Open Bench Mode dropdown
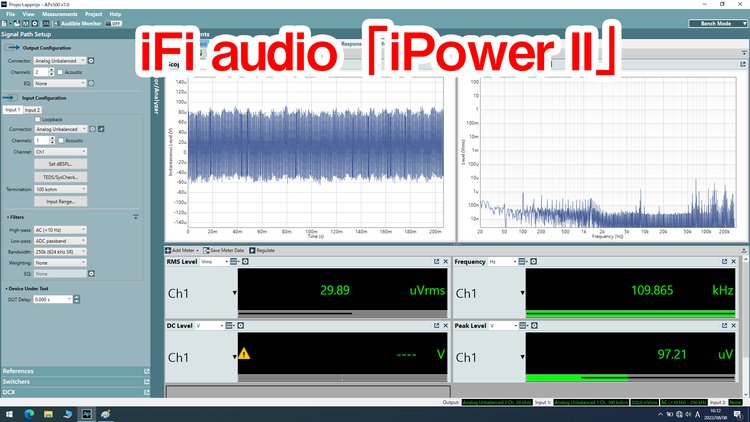Image resolution: width=750 pixels, height=422 pixels. [717, 23]
